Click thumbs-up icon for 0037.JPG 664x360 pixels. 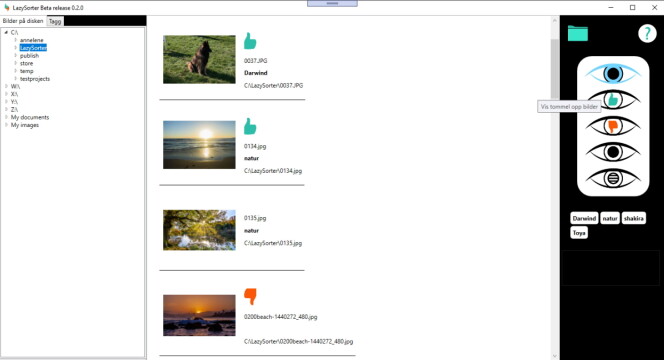point(250,41)
